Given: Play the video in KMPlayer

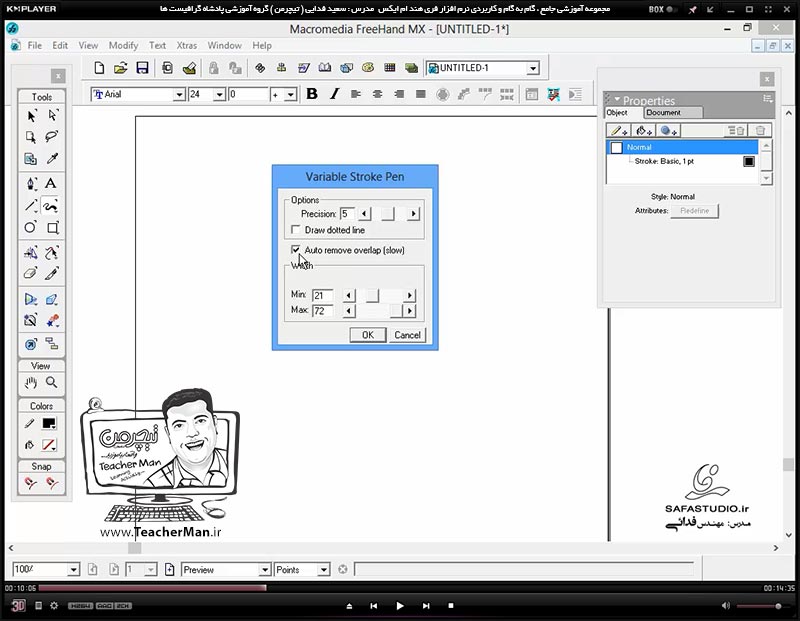Looking at the screenshot, I should coord(399,606).
